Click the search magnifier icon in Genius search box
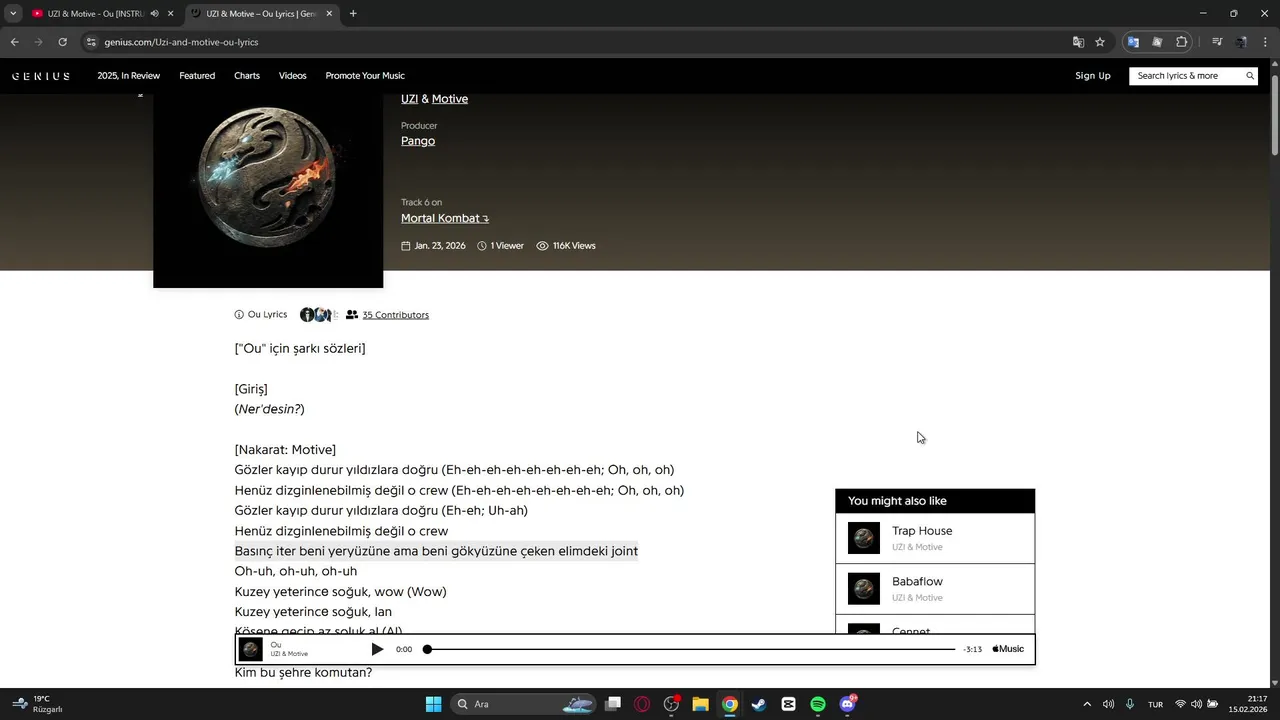 click(1250, 76)
